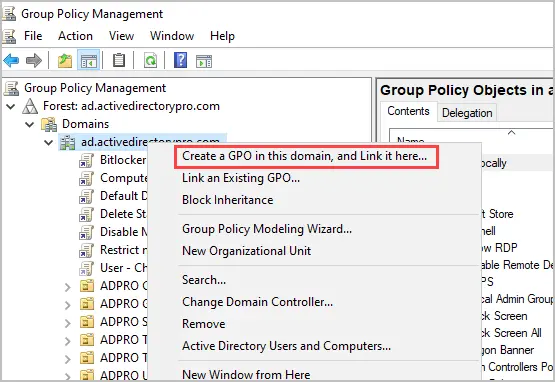Expand the ADPRO U OU
Viewport: 555px width, 382px height.
point(68,376)
